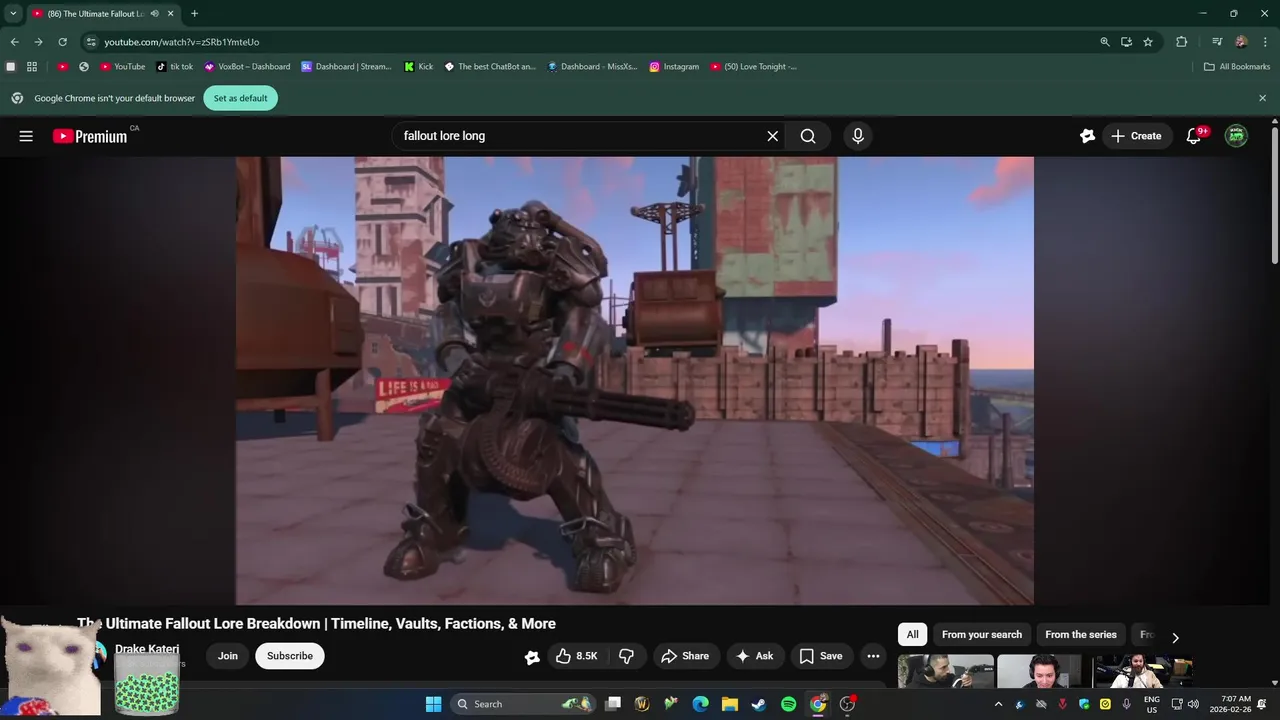Click the youtube.com address bar URL
1280x720 pixels.
click(181, 42)
